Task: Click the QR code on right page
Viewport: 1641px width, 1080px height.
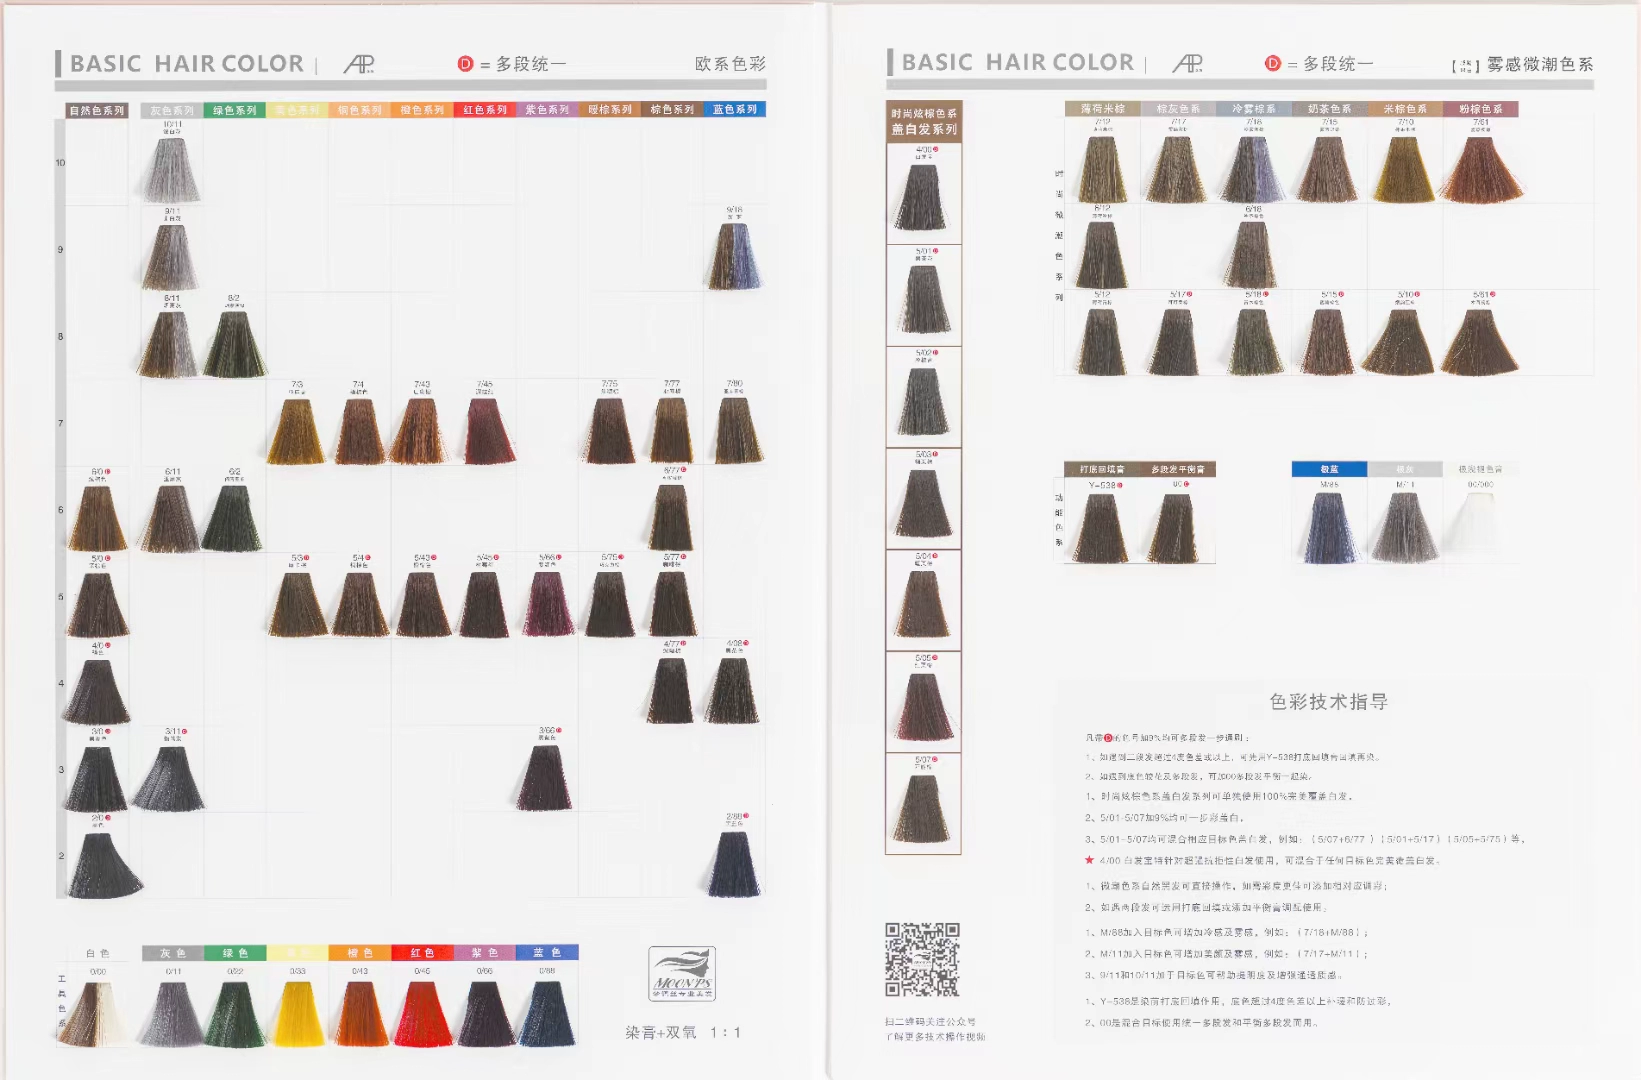Action: point(922,960)
